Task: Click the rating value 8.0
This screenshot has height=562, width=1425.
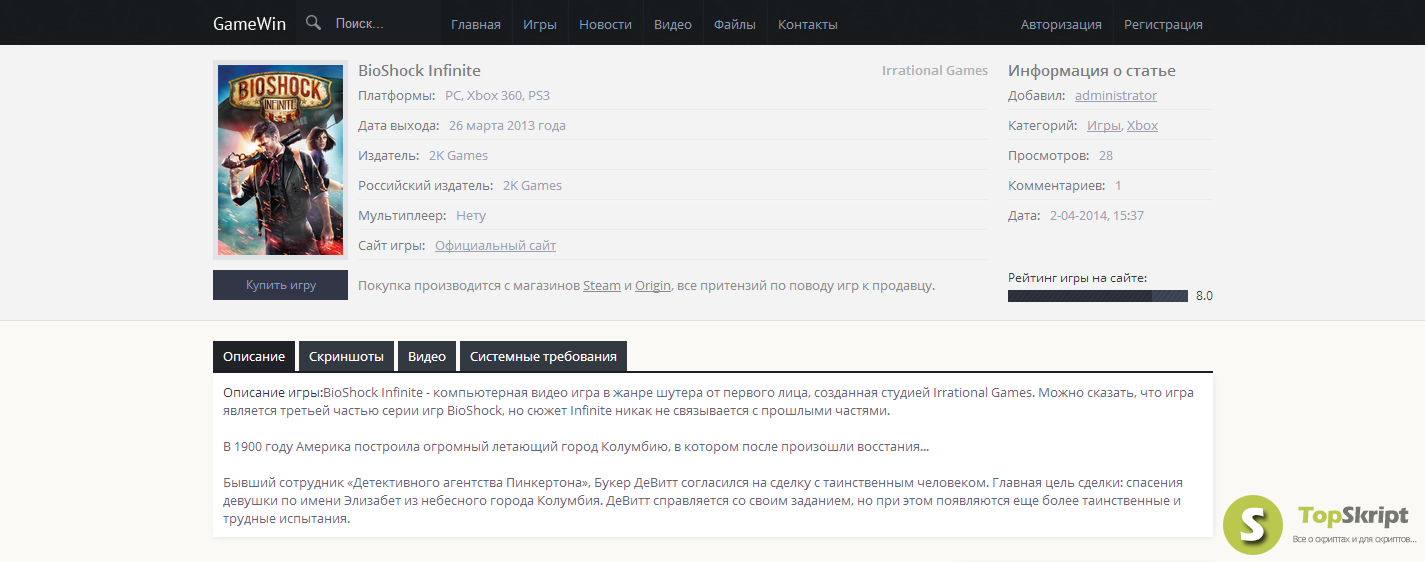Action: pyautogui.click(x=1204, y=296)
